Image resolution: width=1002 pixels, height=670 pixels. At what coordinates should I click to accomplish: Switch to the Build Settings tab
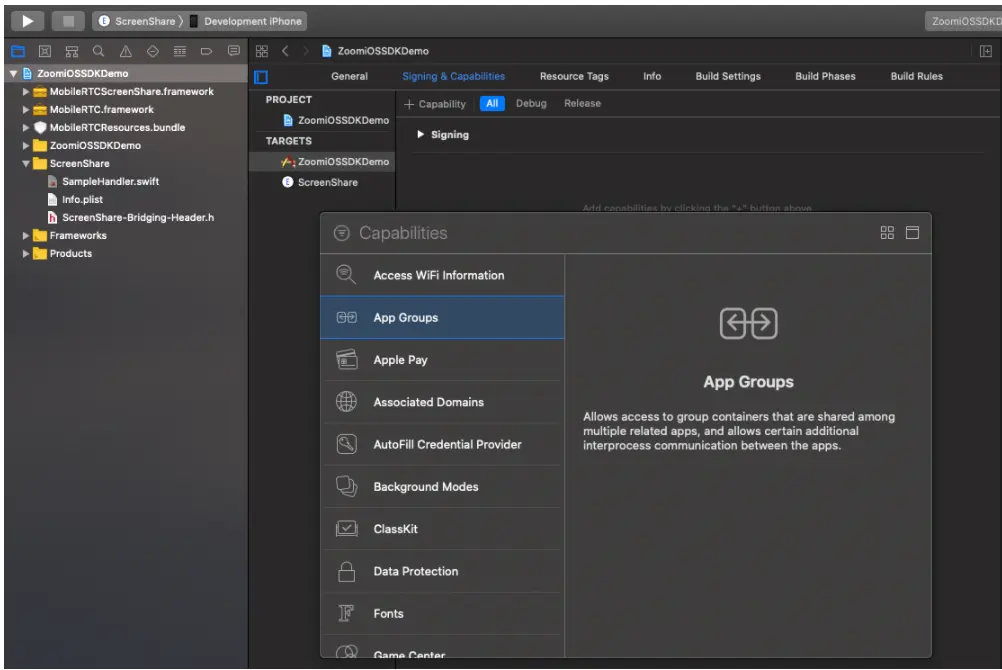coord(727,77)
